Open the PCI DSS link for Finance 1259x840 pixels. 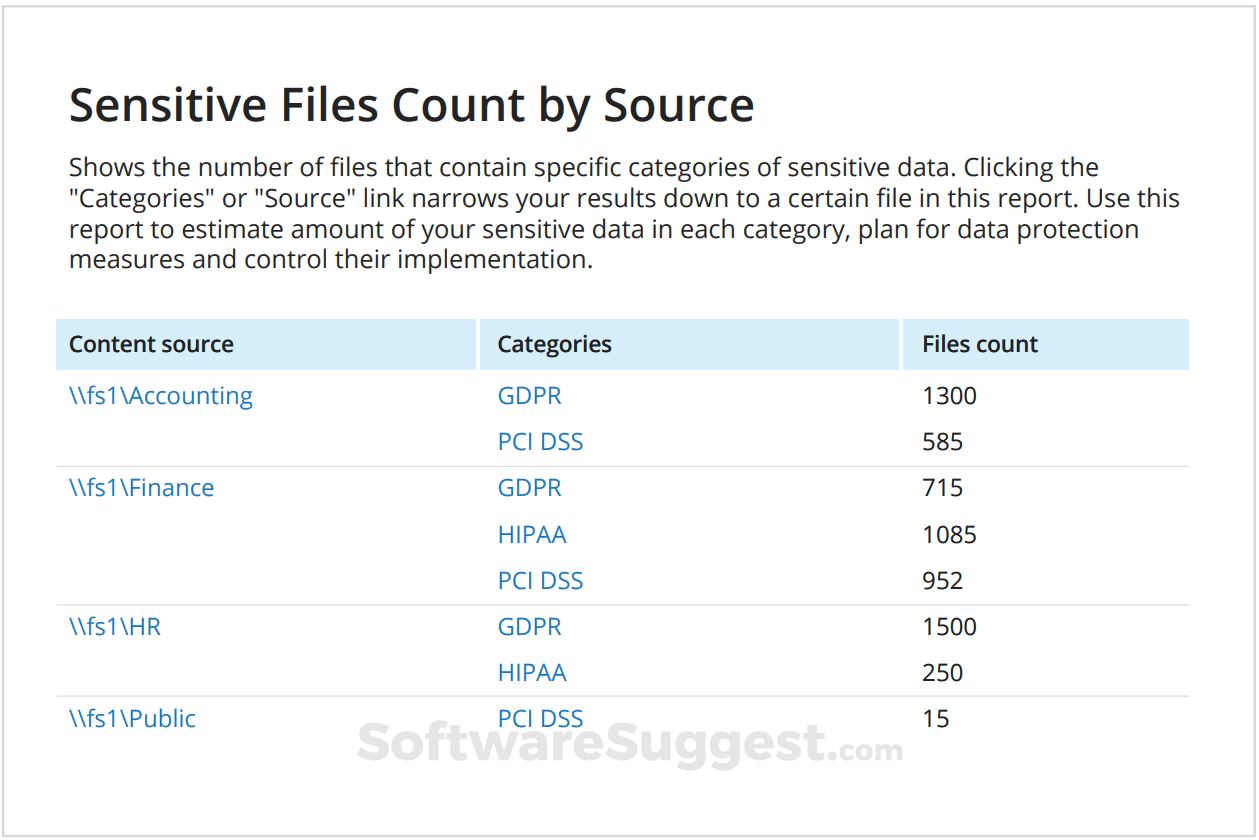(540, 581)
